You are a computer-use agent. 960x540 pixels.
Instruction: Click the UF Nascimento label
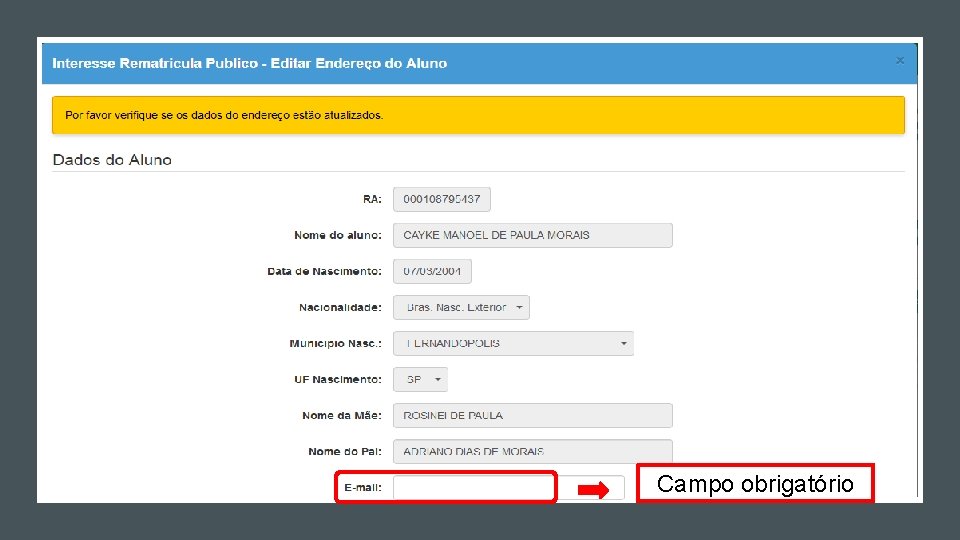tap(337, 380)
